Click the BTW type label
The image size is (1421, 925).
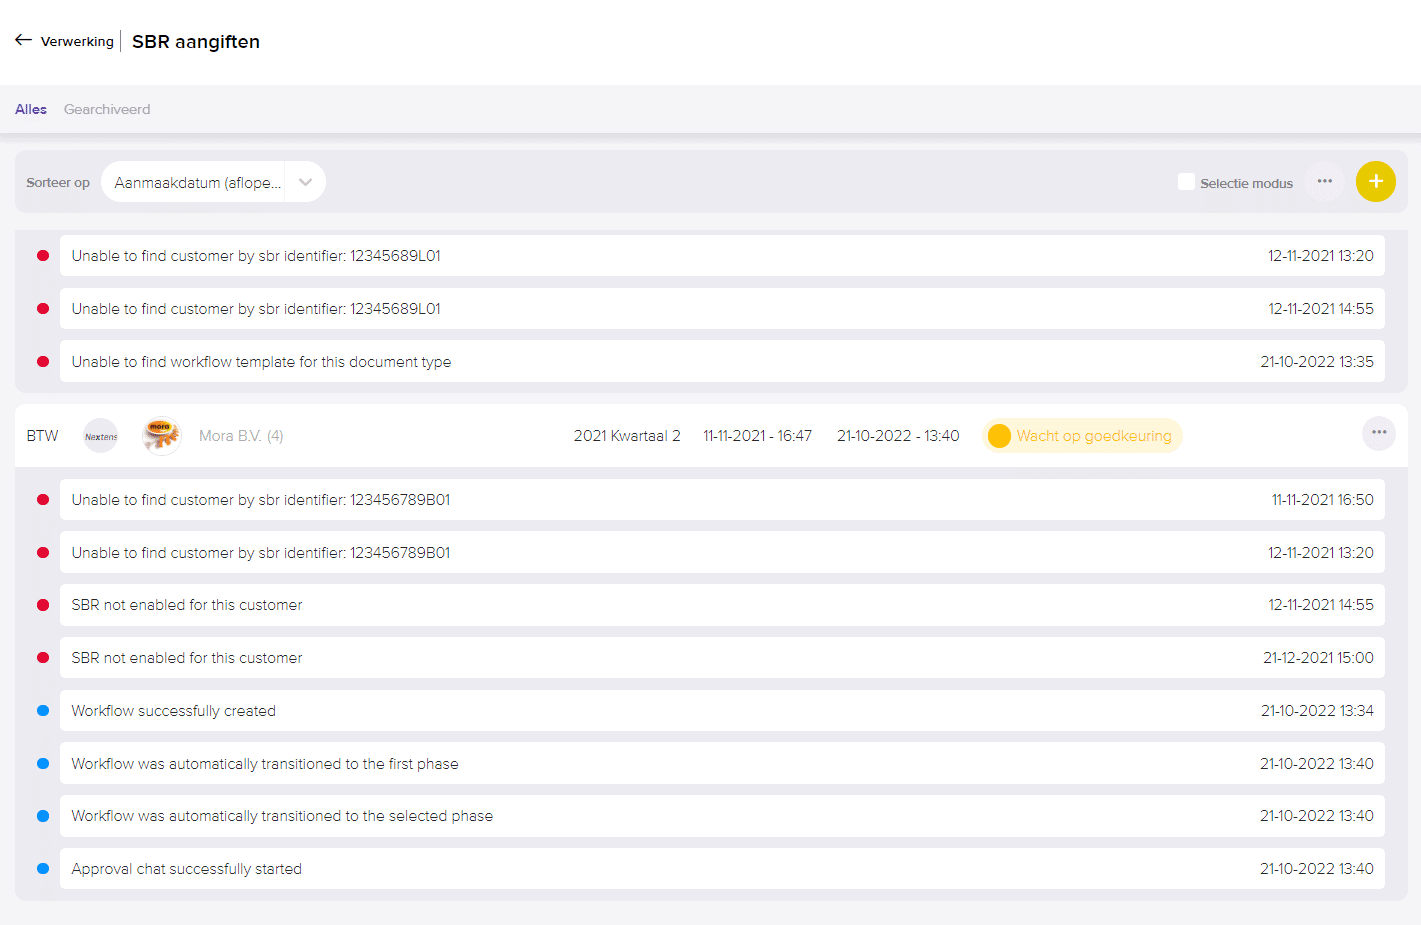pos(42,436)
